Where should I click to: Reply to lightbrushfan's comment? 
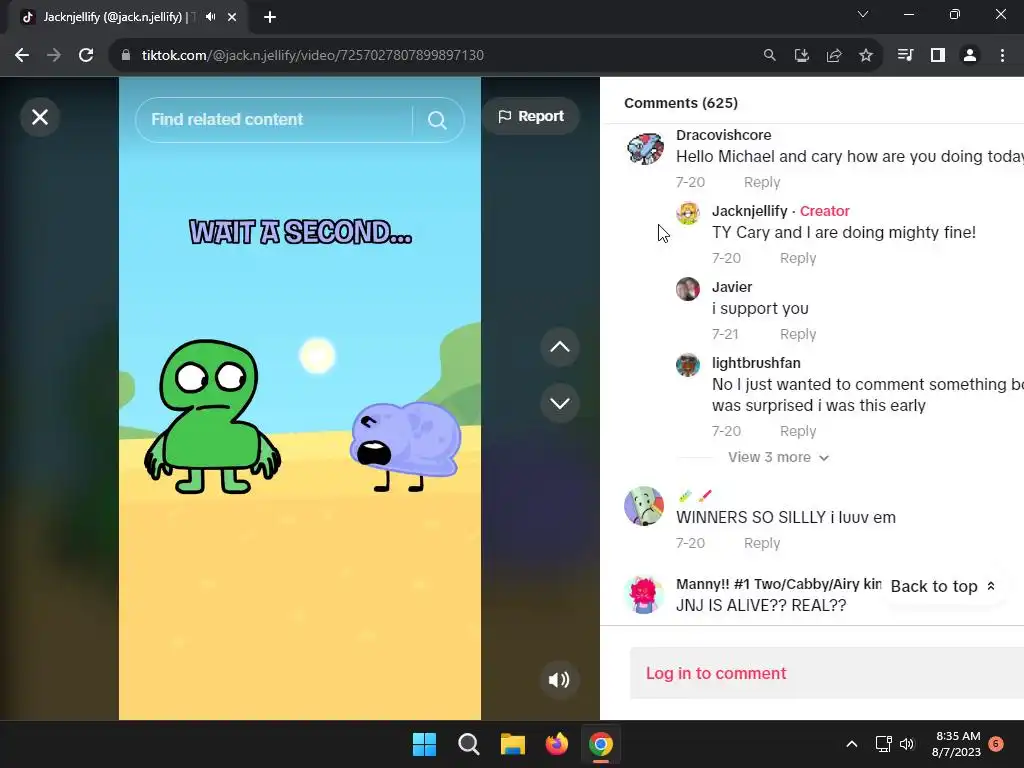(797, 431)
